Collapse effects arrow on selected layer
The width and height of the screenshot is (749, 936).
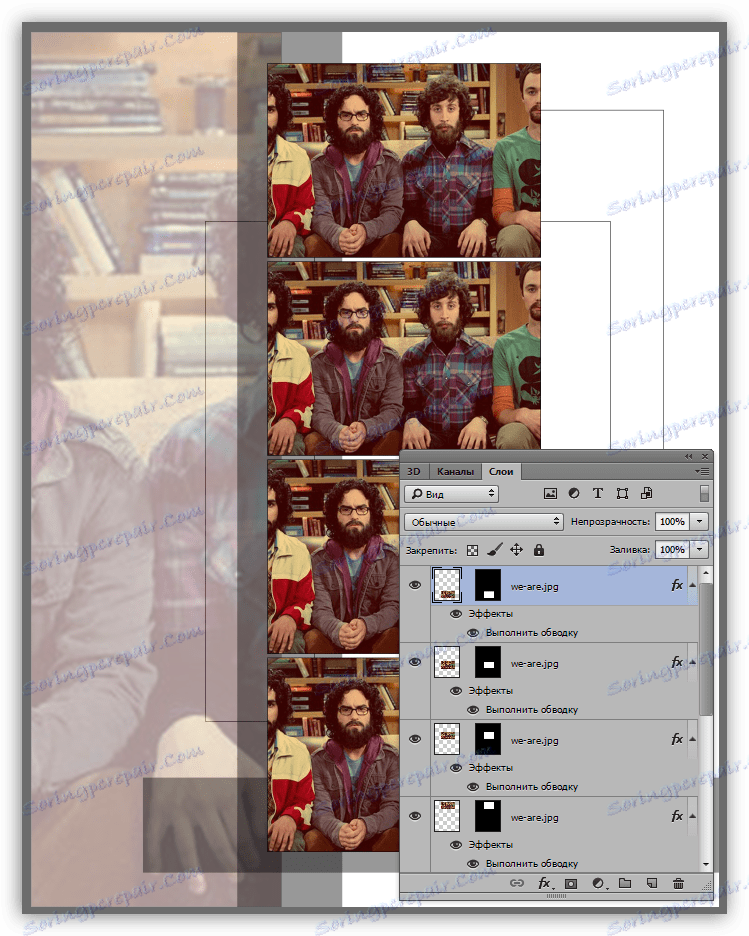point(692,586)
